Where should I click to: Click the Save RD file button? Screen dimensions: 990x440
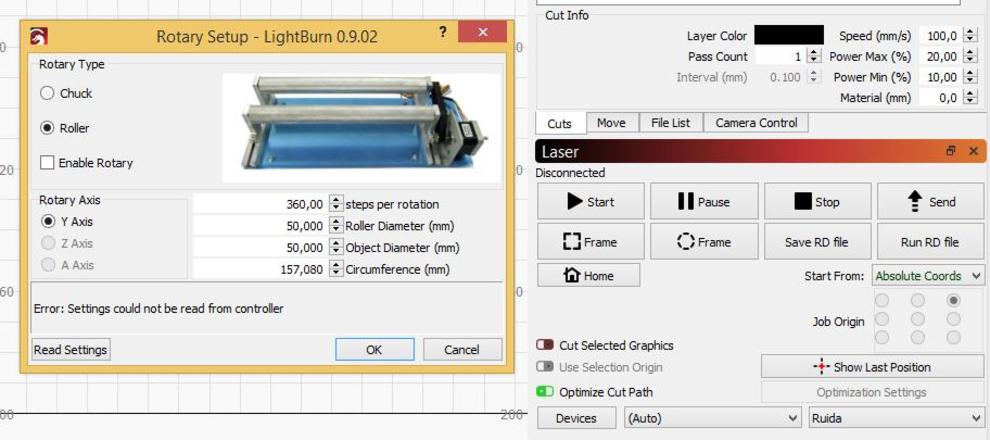818,242
